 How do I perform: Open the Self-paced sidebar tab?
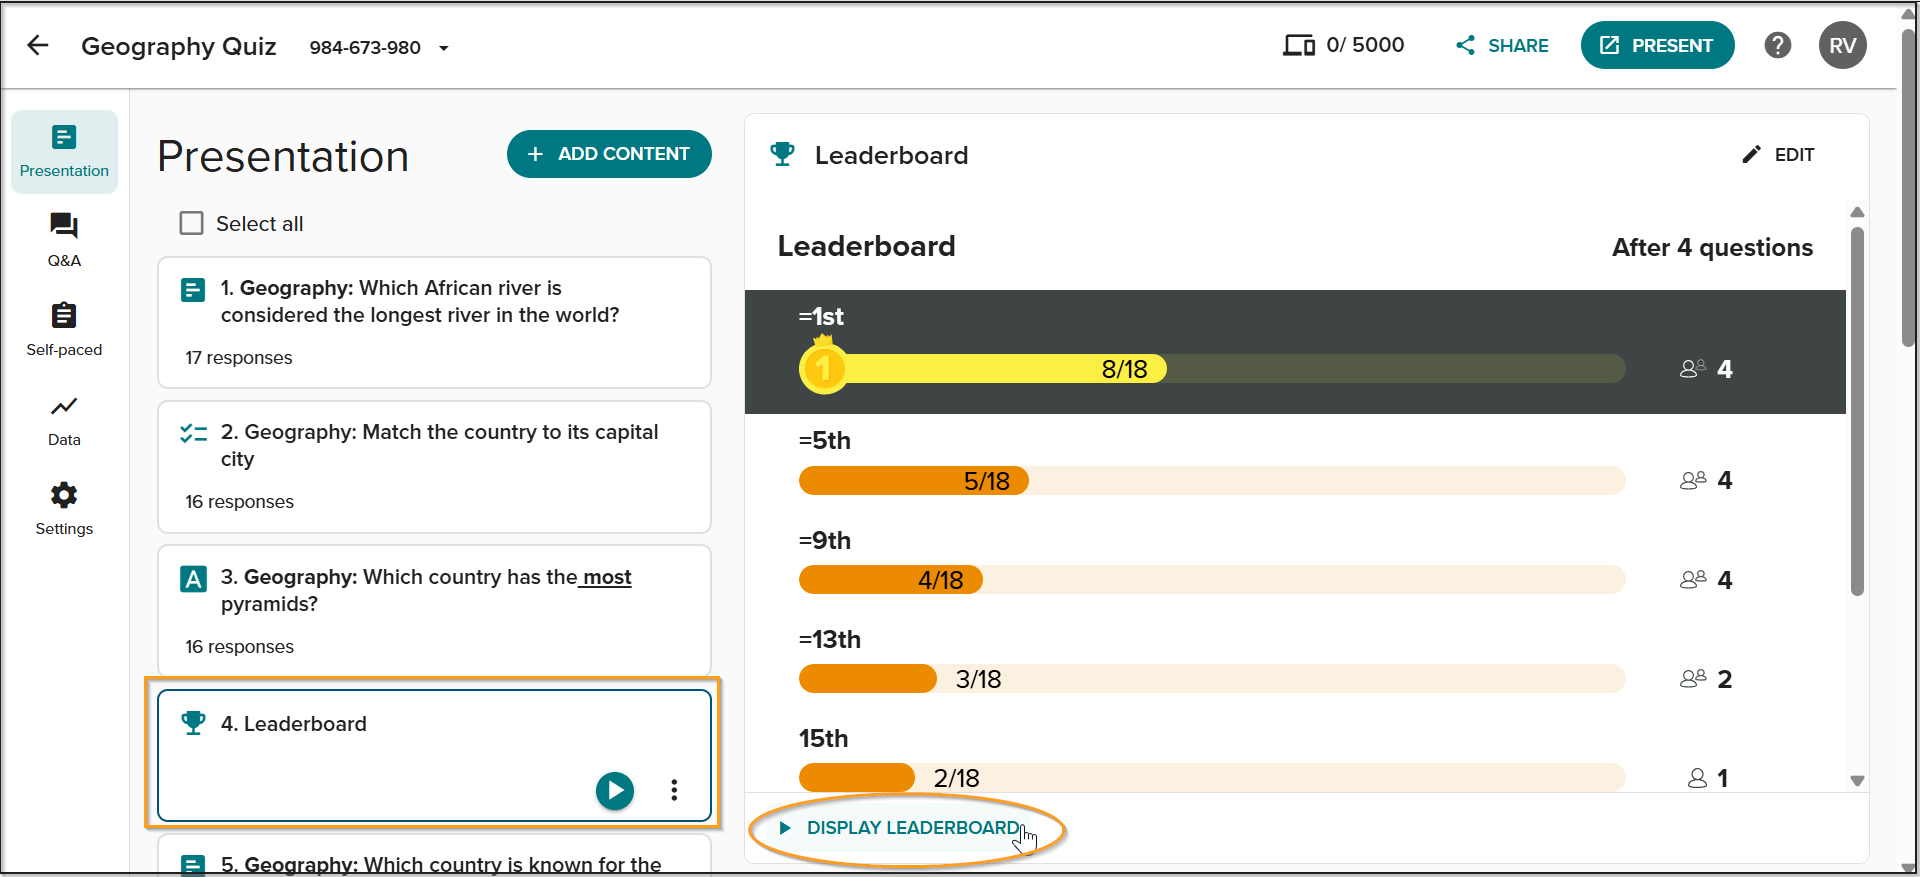point(64,329)
